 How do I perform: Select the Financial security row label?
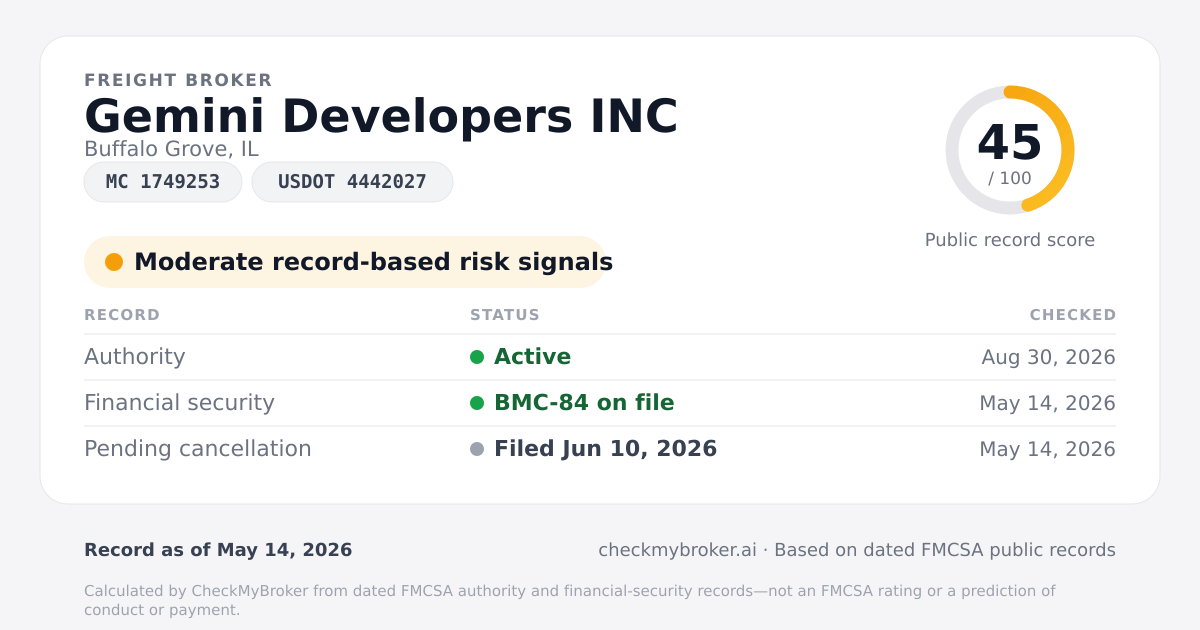click(179, 403)
